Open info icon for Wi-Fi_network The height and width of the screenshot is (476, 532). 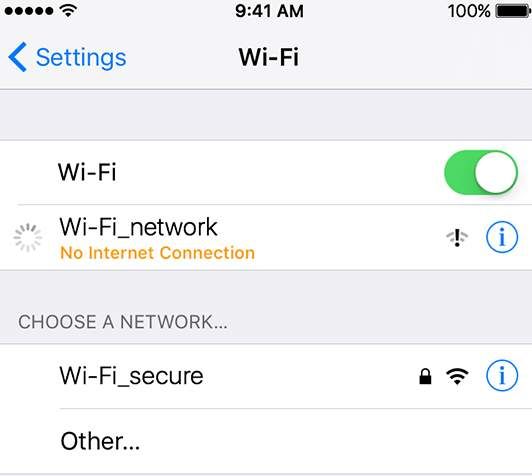(502, 237)
